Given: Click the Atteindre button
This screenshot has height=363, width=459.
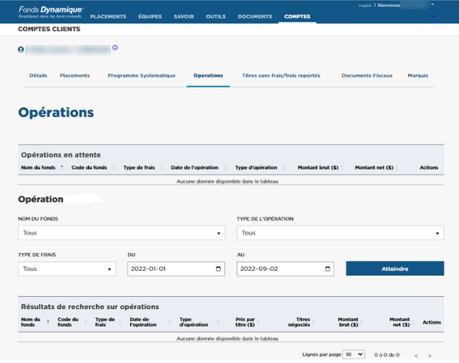Looking at the screenshot, I should pyautogui.click(x=395, y=268).
